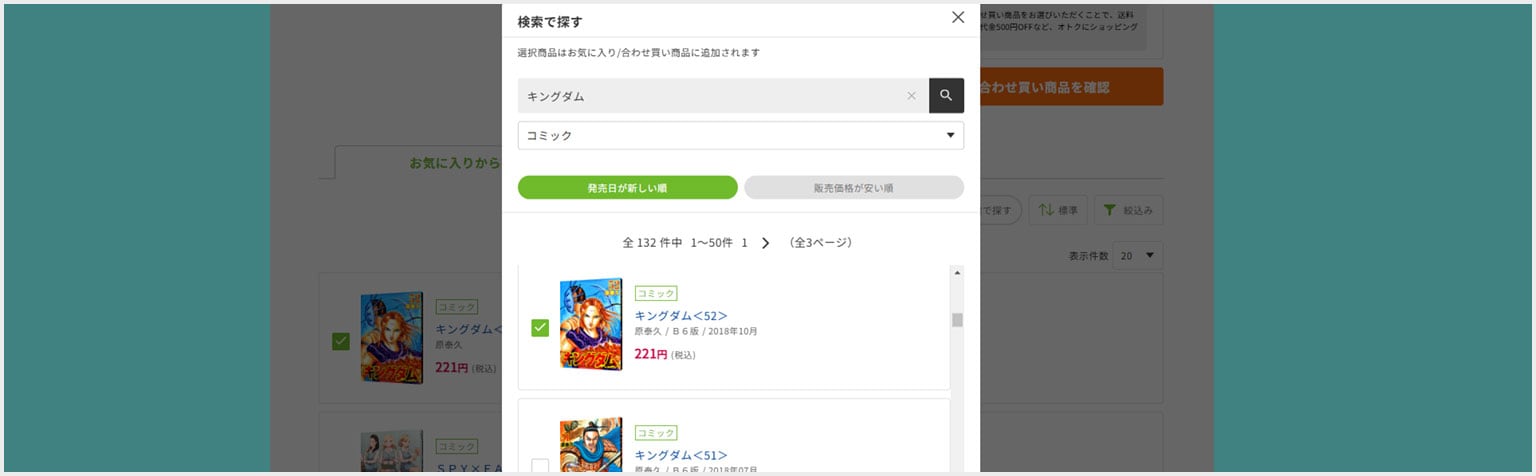The image size is (1536, 476).
Task: Open the キングダム<52> title link
Action: click(681, 315)
